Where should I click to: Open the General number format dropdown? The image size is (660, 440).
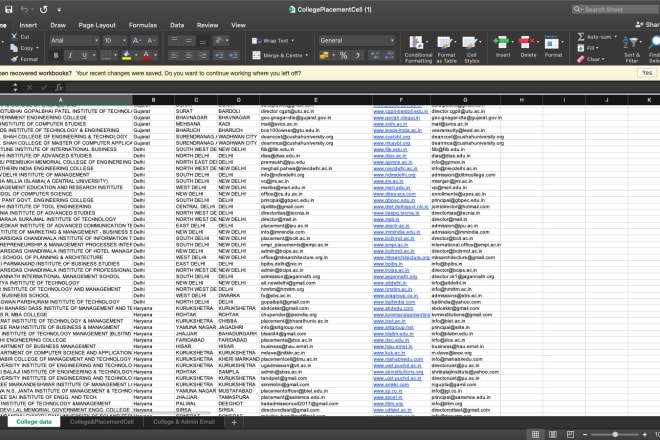tap(357, 40)
